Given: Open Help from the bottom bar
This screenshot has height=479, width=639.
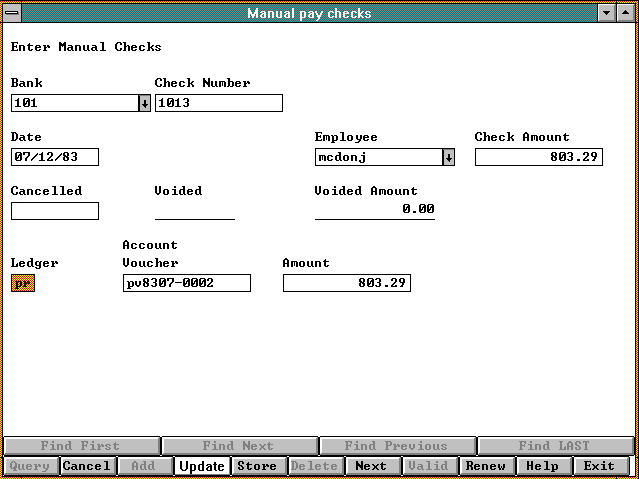Looking at the screenshot, I should tap(542, 466).
